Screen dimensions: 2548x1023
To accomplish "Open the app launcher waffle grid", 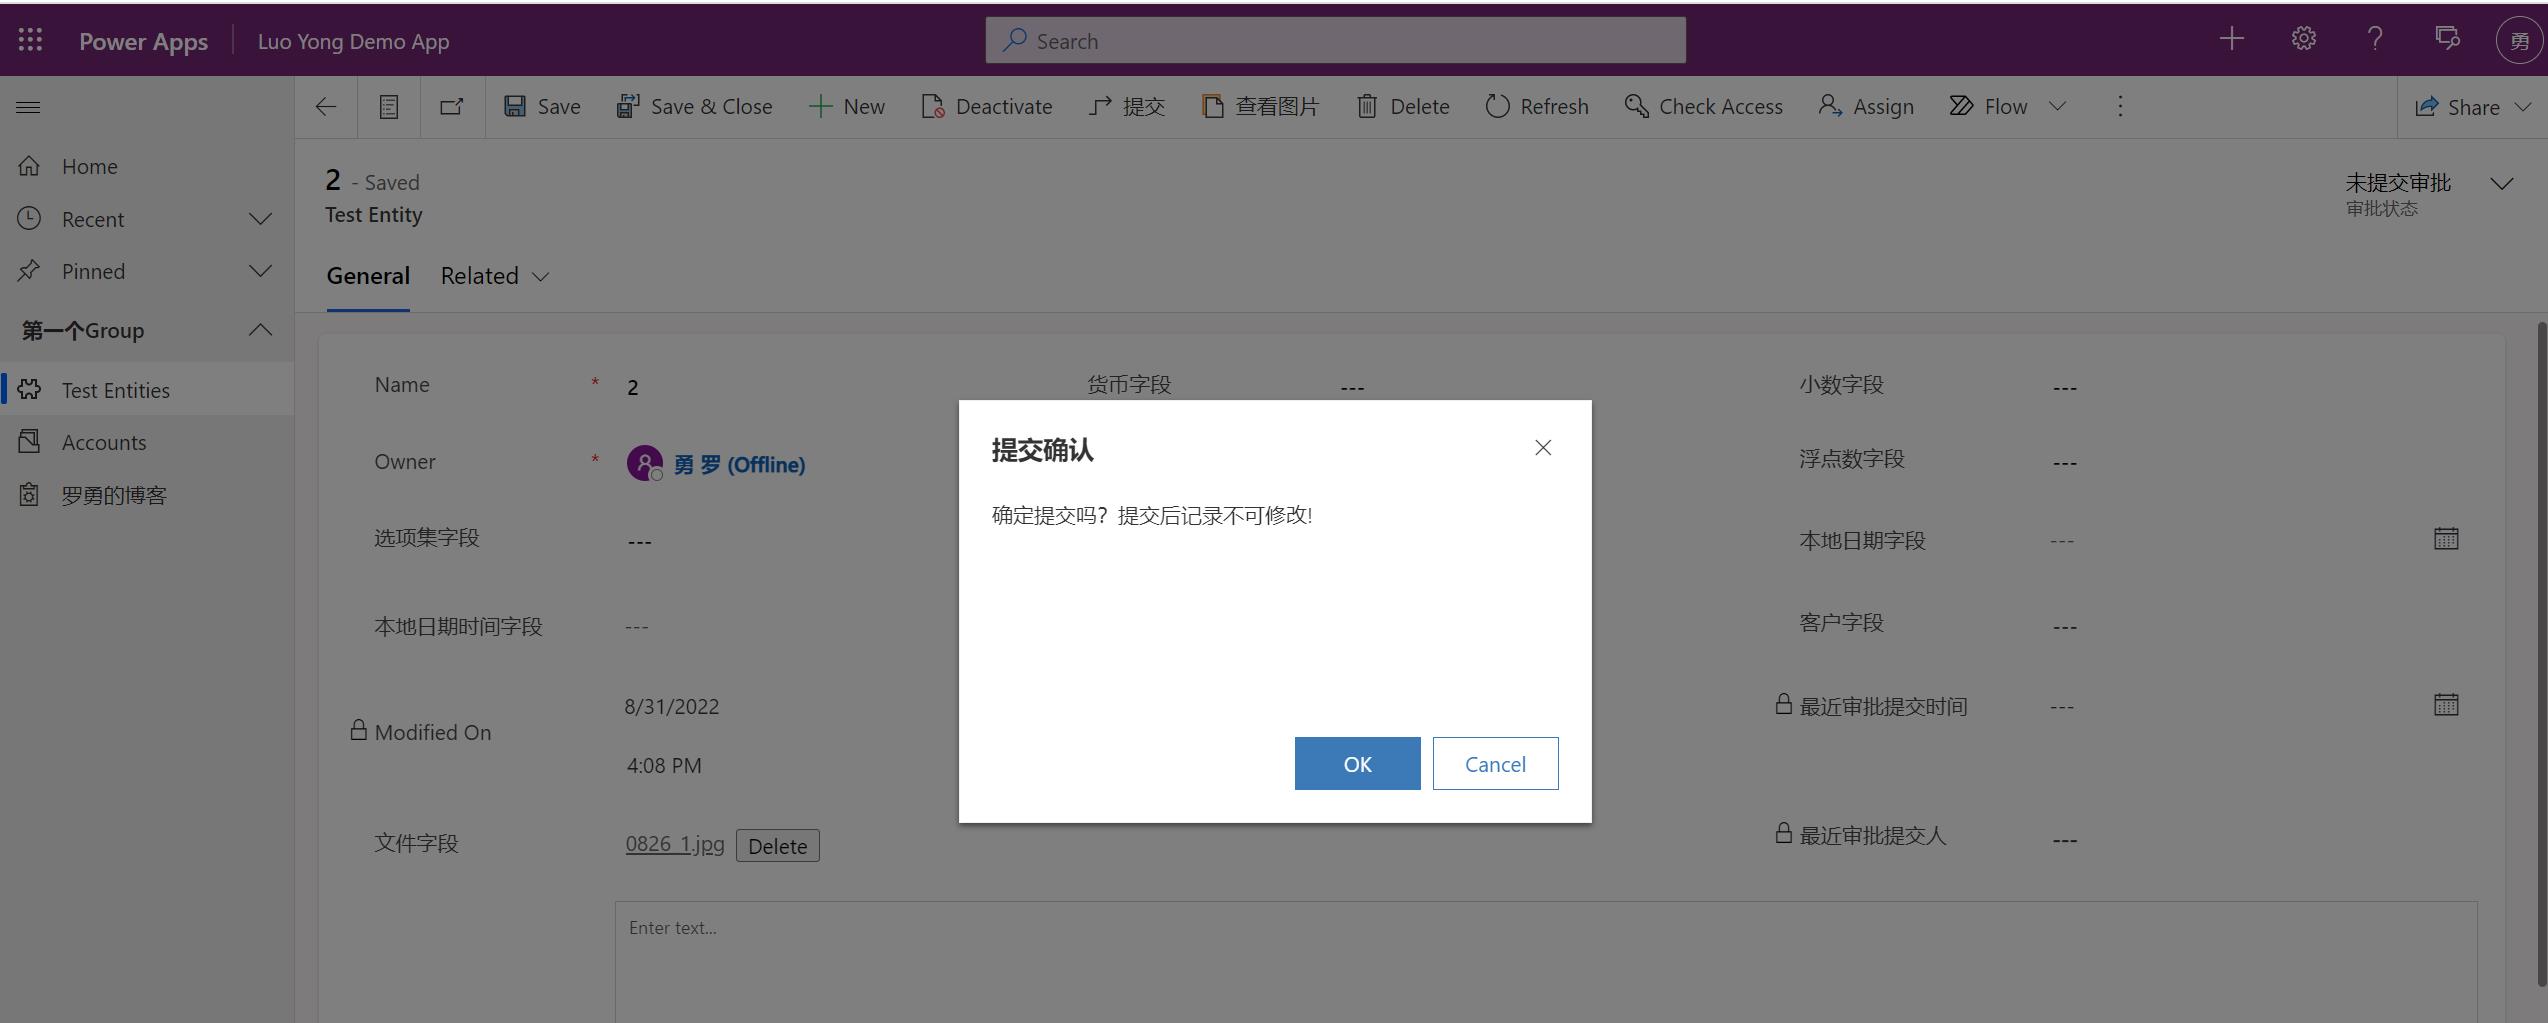I will pyautogui.click(x=30, y=40).
